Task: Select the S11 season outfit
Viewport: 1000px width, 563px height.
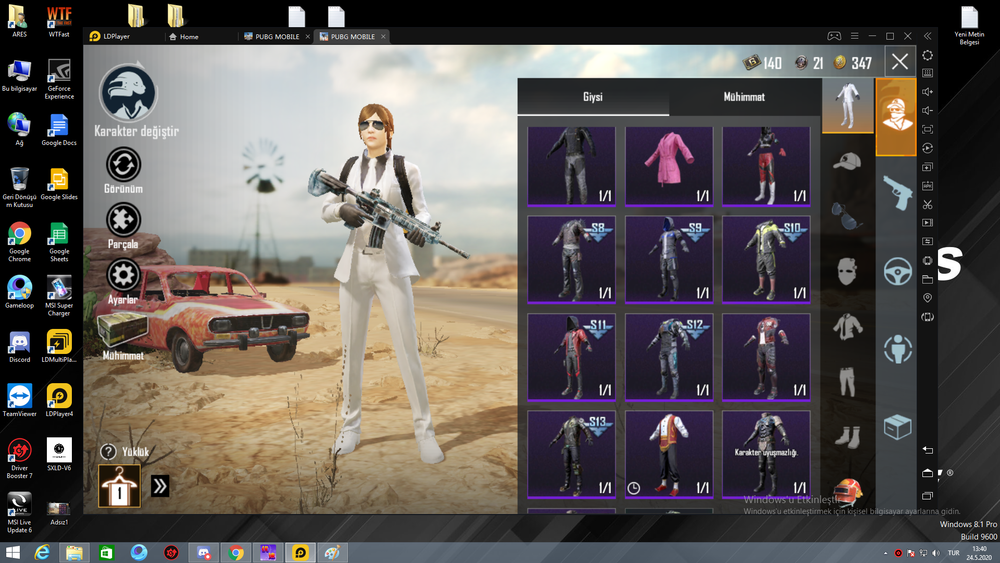Action: pyautogui.click(x=571, y=357)
